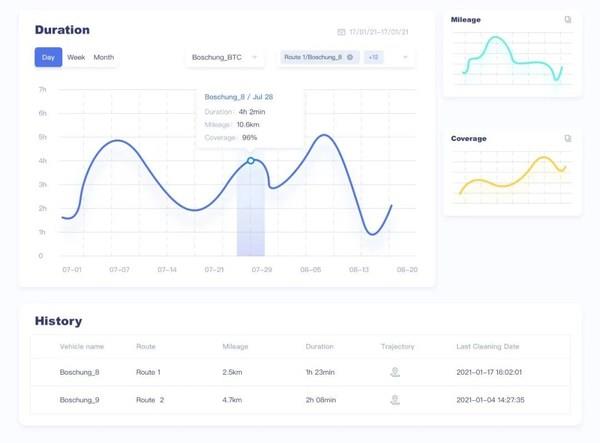This screenshot has width=600, height=443.
Task: Click the highlighted data point on the duration chart
Action: 251,160
